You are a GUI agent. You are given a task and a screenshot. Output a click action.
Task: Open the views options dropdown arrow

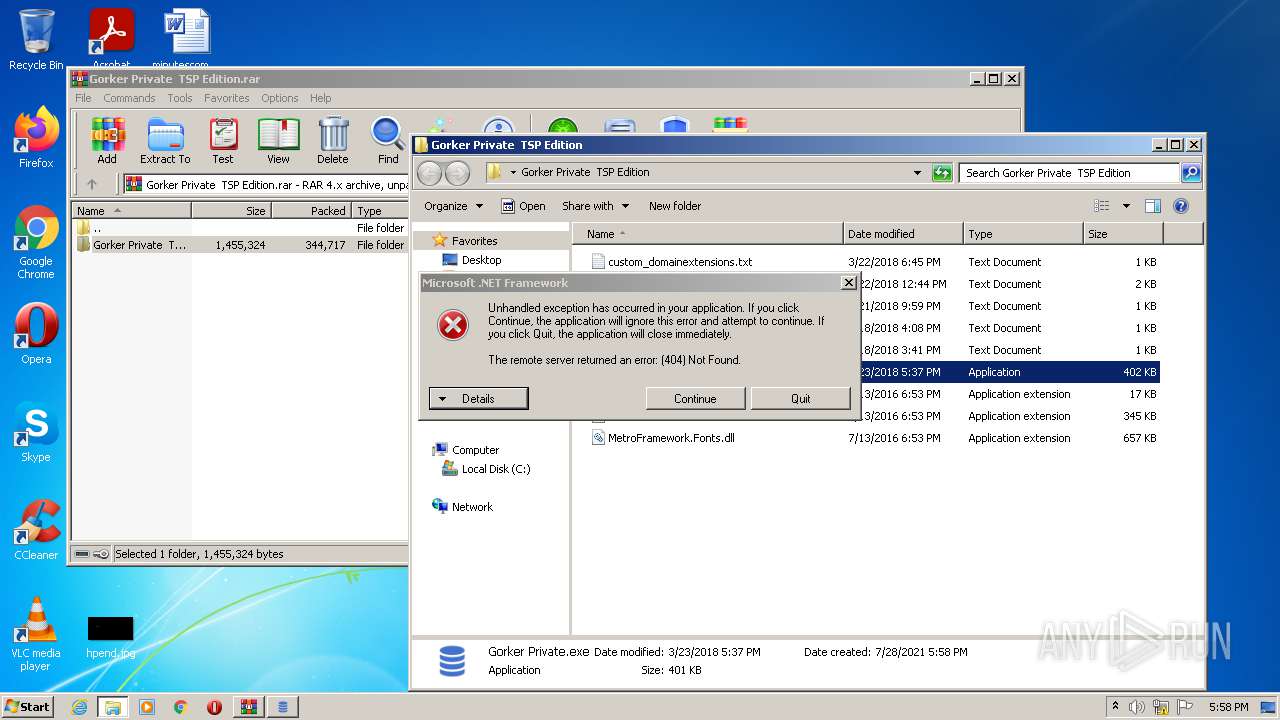click(1126, 206)
